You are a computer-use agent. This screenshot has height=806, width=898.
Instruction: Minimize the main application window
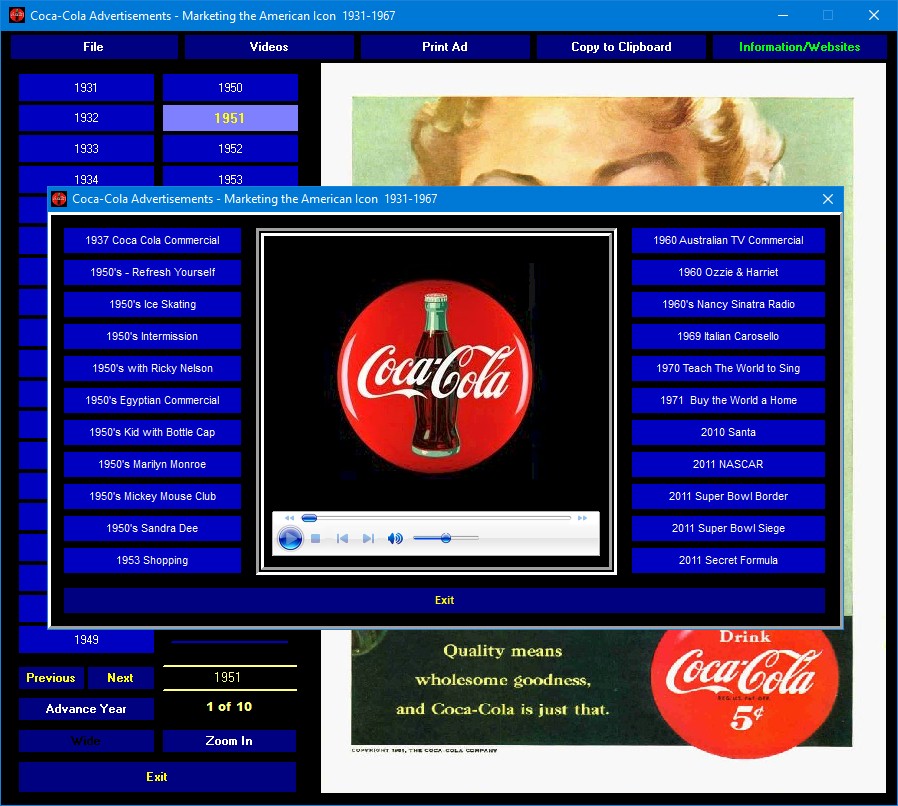pos(783,15)
